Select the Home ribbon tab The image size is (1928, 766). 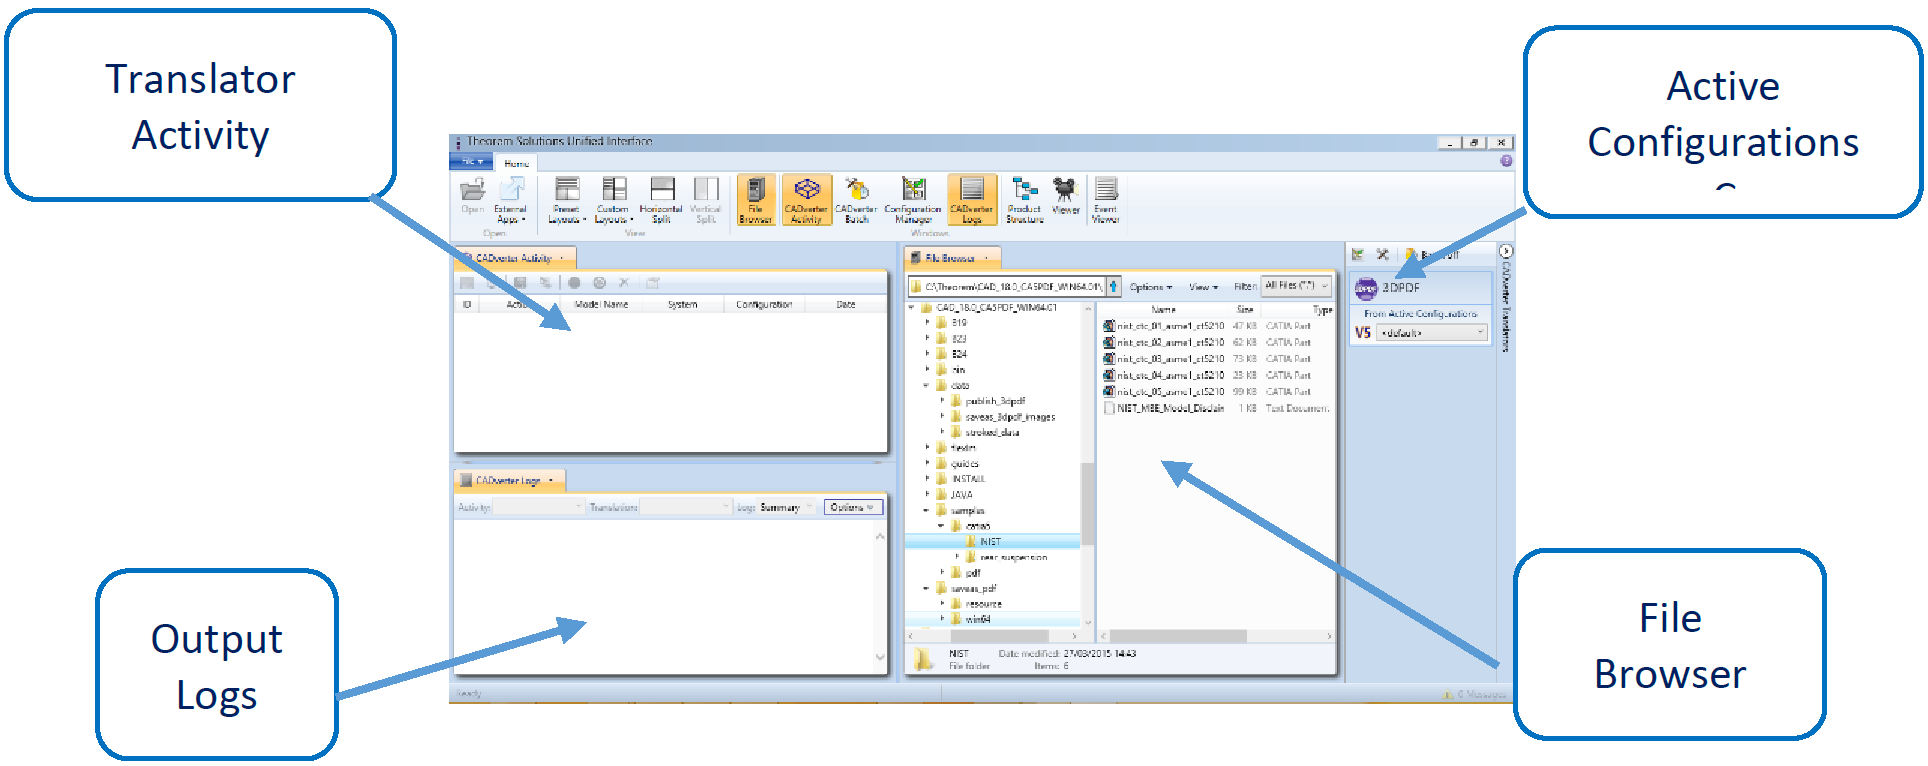(x=517, y=163)
